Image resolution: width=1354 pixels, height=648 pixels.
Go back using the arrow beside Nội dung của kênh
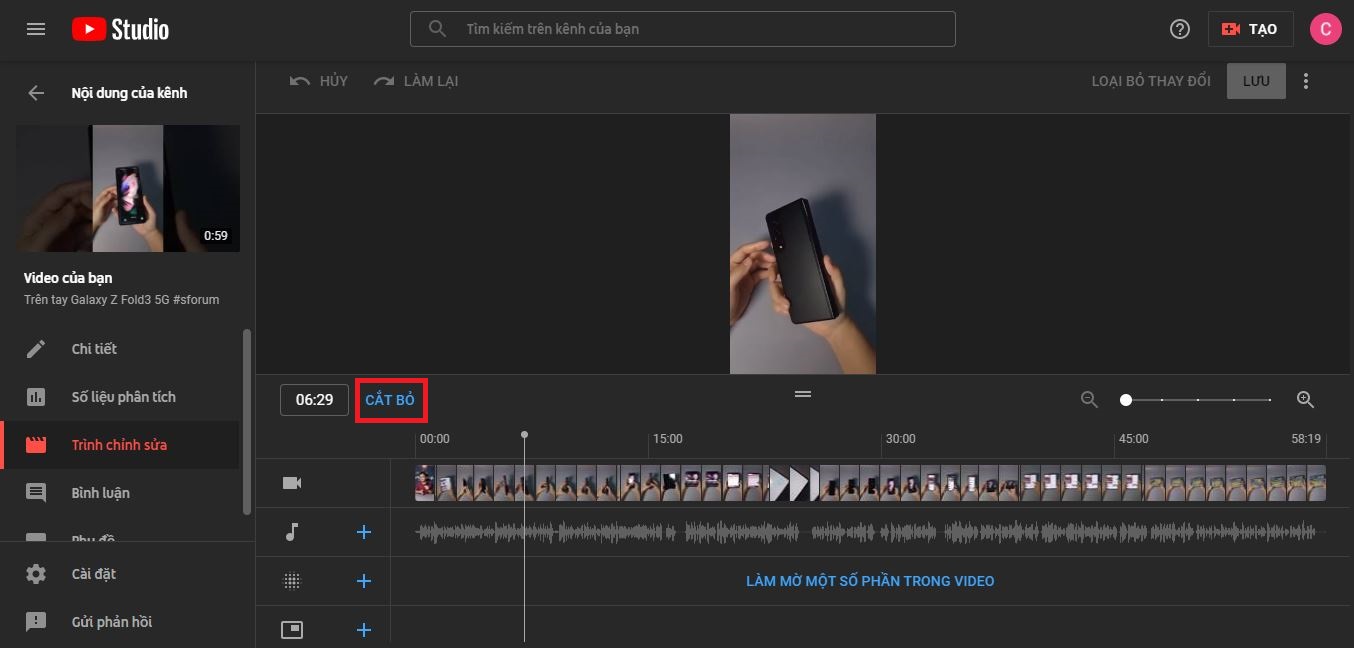[36, 93]
